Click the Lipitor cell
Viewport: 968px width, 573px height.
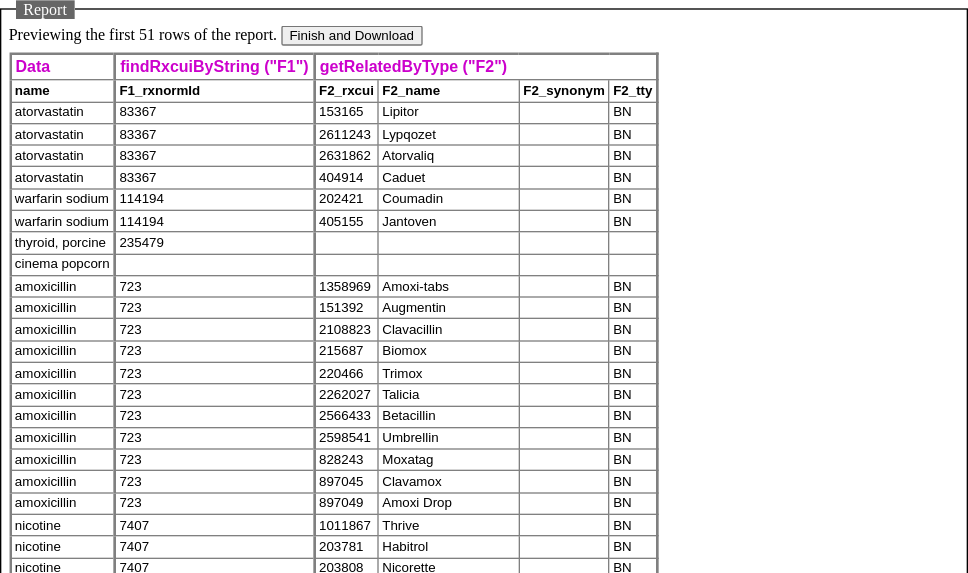point(449,112)
